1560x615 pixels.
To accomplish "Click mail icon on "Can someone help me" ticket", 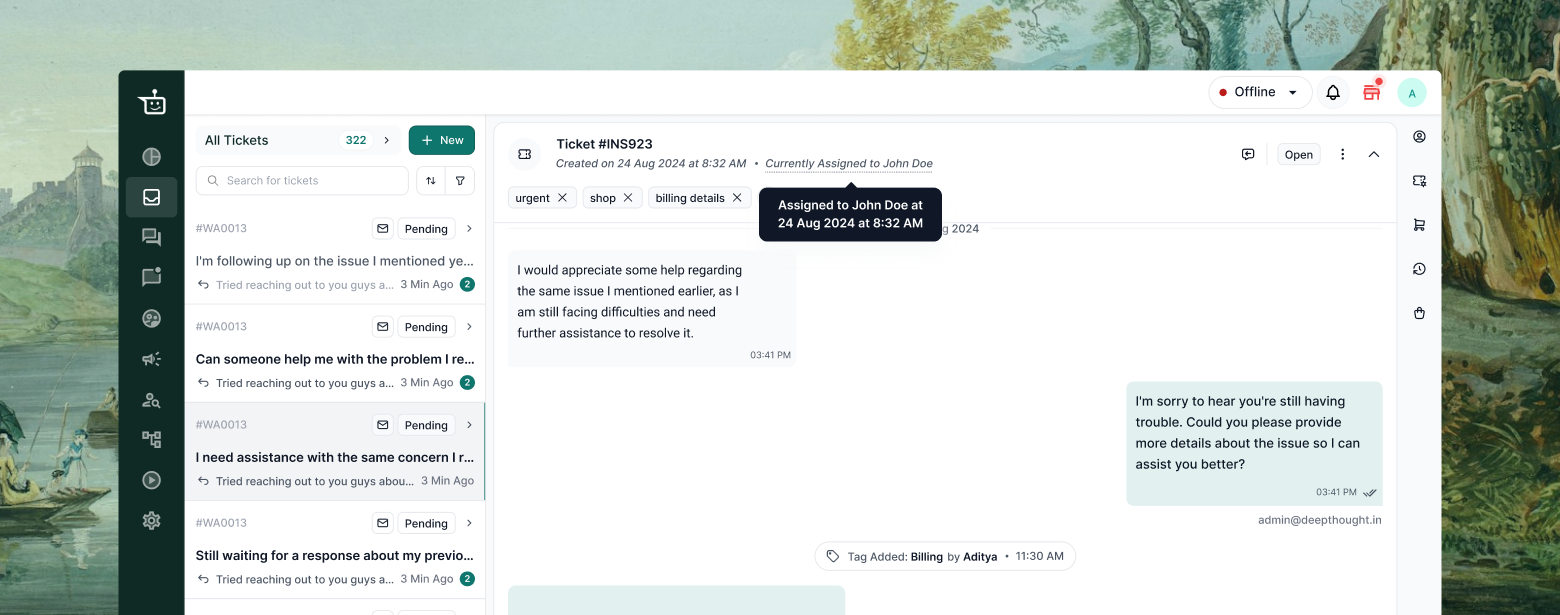I will pos(382,327).
